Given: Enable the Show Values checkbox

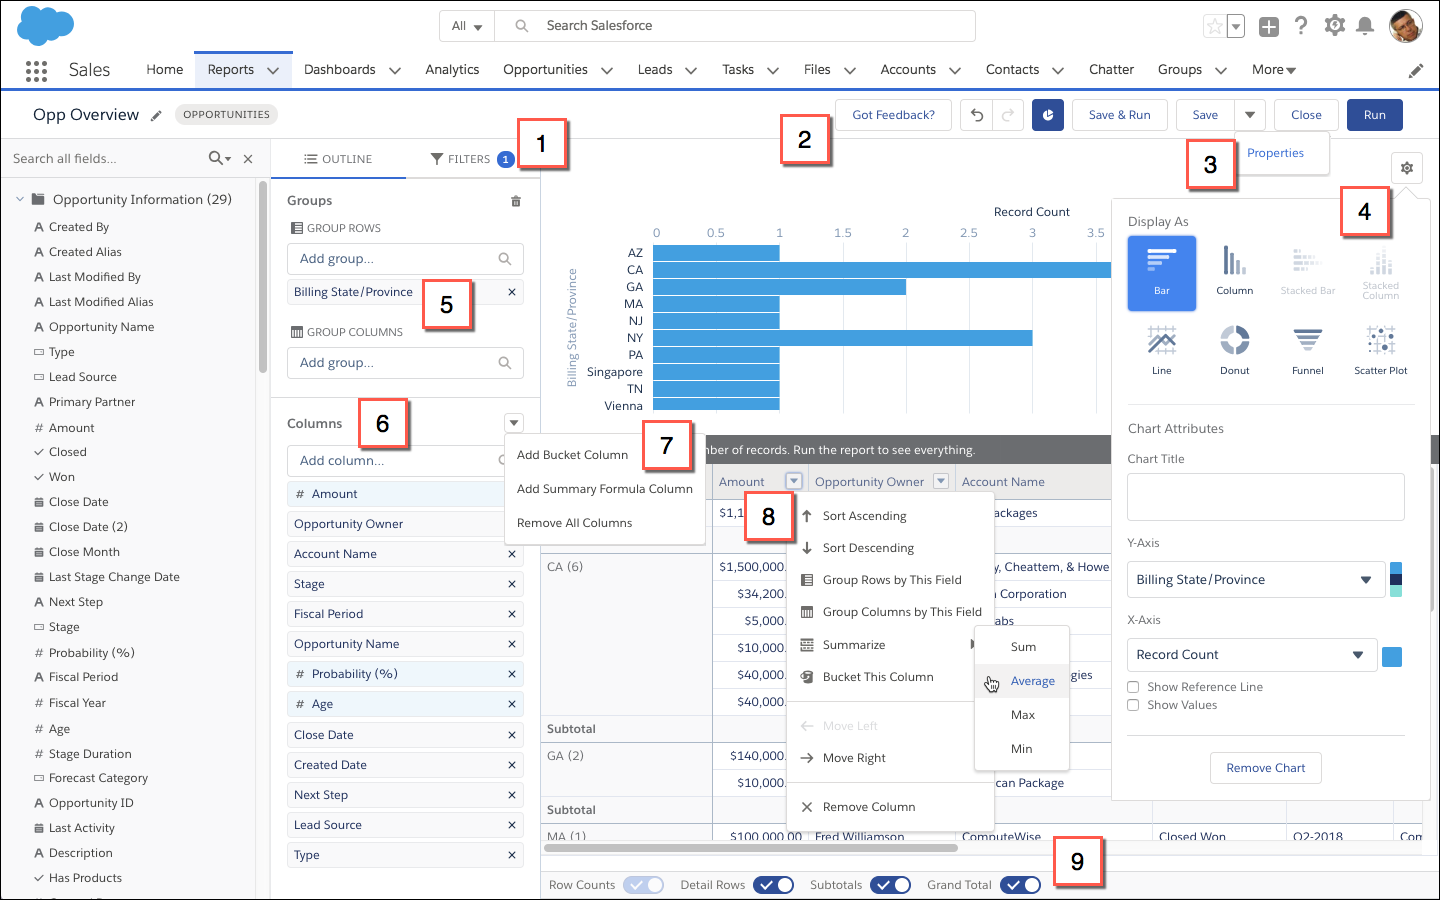Looking at the screenshot, I should pos(1132,704).
